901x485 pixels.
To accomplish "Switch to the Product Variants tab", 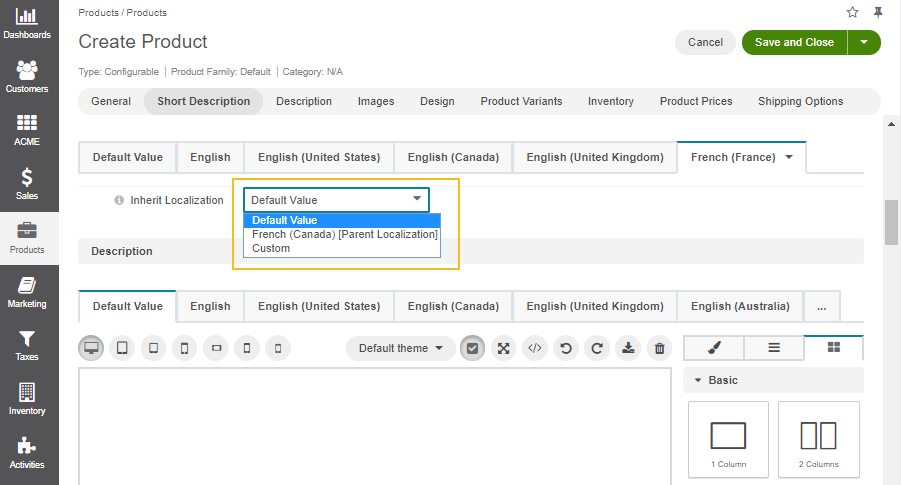I will (521, 101).
